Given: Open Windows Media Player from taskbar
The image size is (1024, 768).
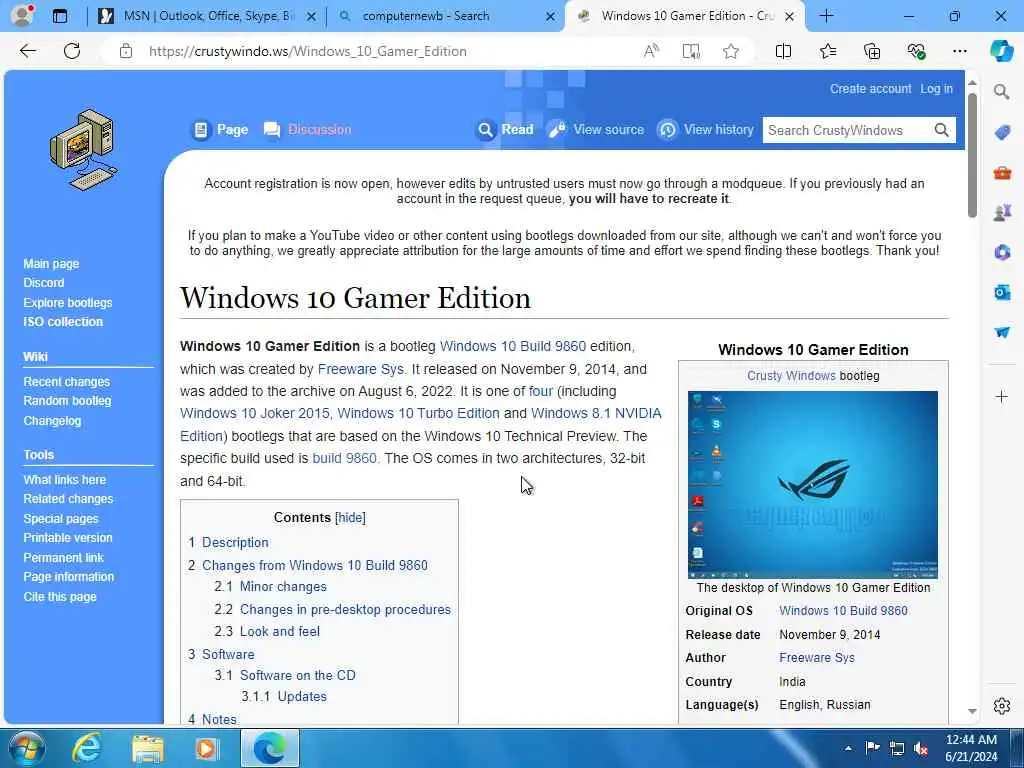Looking at the screenshot, I should coord(207,748).
